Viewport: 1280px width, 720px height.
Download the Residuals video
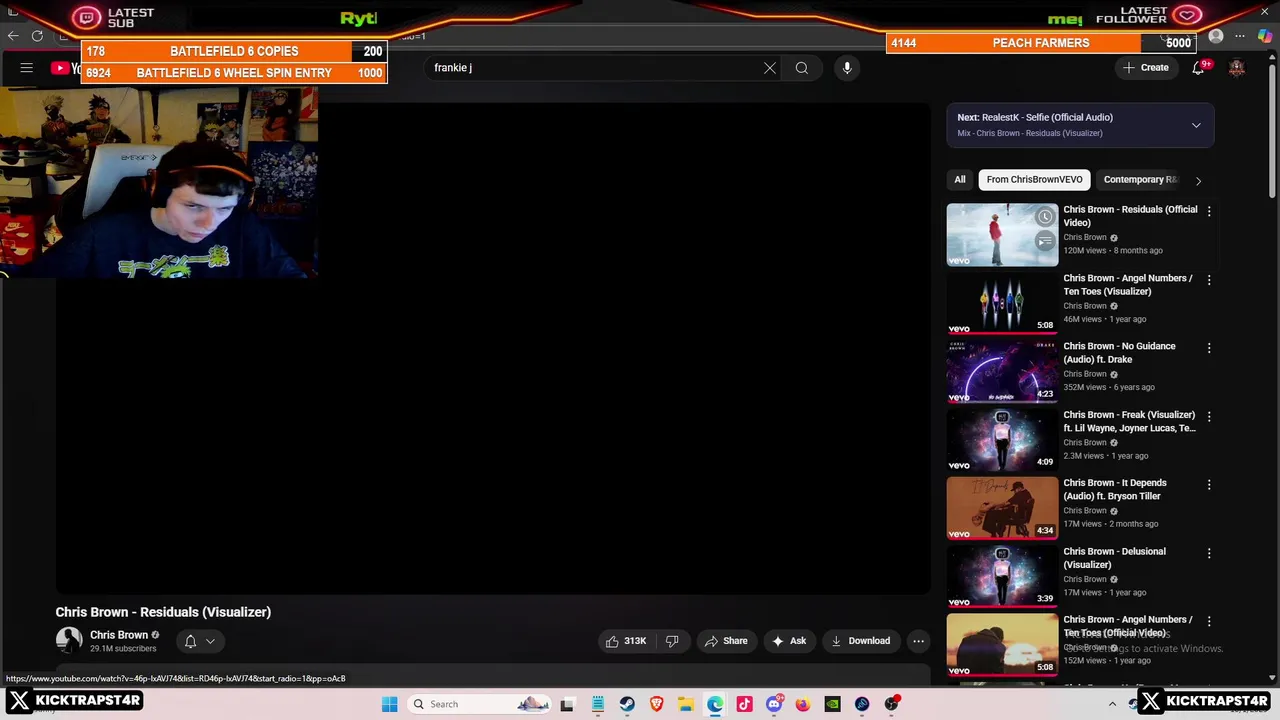pyautogui.click(x=860, y=641)
